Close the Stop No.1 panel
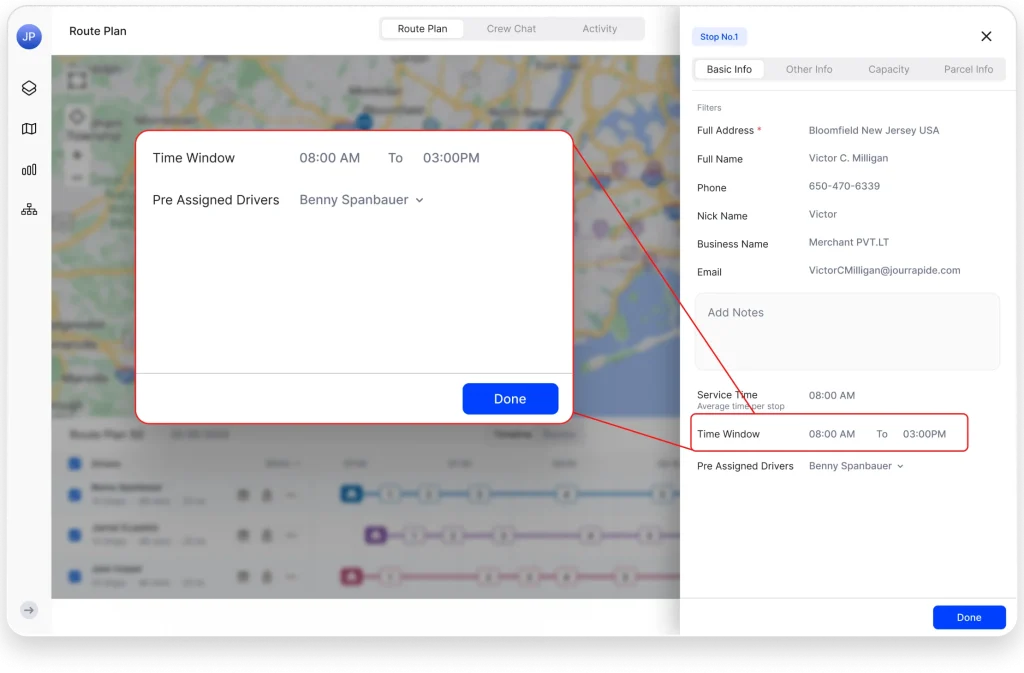 point(986,37)
